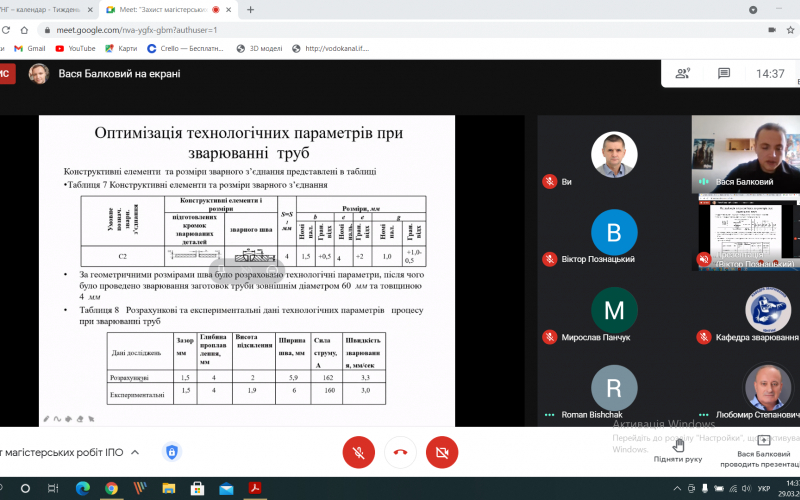The width and height of the screenshot is (800, 500).
Task: Launch Microsoft Edge from the taskbar
Action: pos(83,488)
